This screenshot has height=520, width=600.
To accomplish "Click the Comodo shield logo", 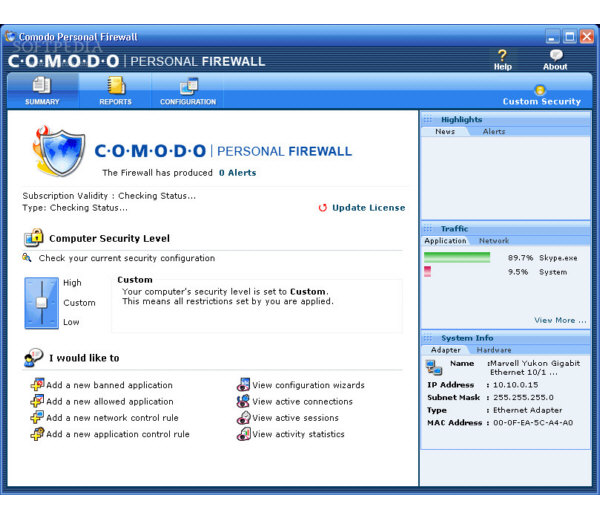I will tap(59, 152).
